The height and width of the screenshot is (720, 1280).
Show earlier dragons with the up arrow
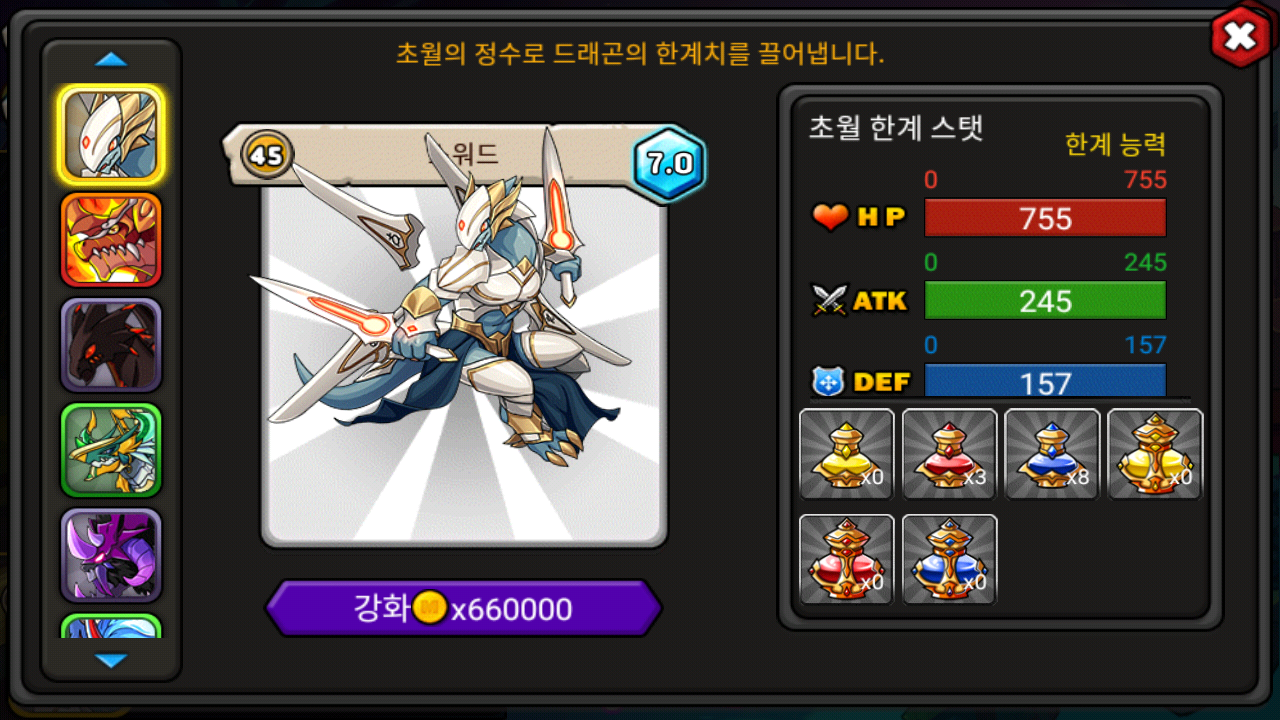pos(111,60)
